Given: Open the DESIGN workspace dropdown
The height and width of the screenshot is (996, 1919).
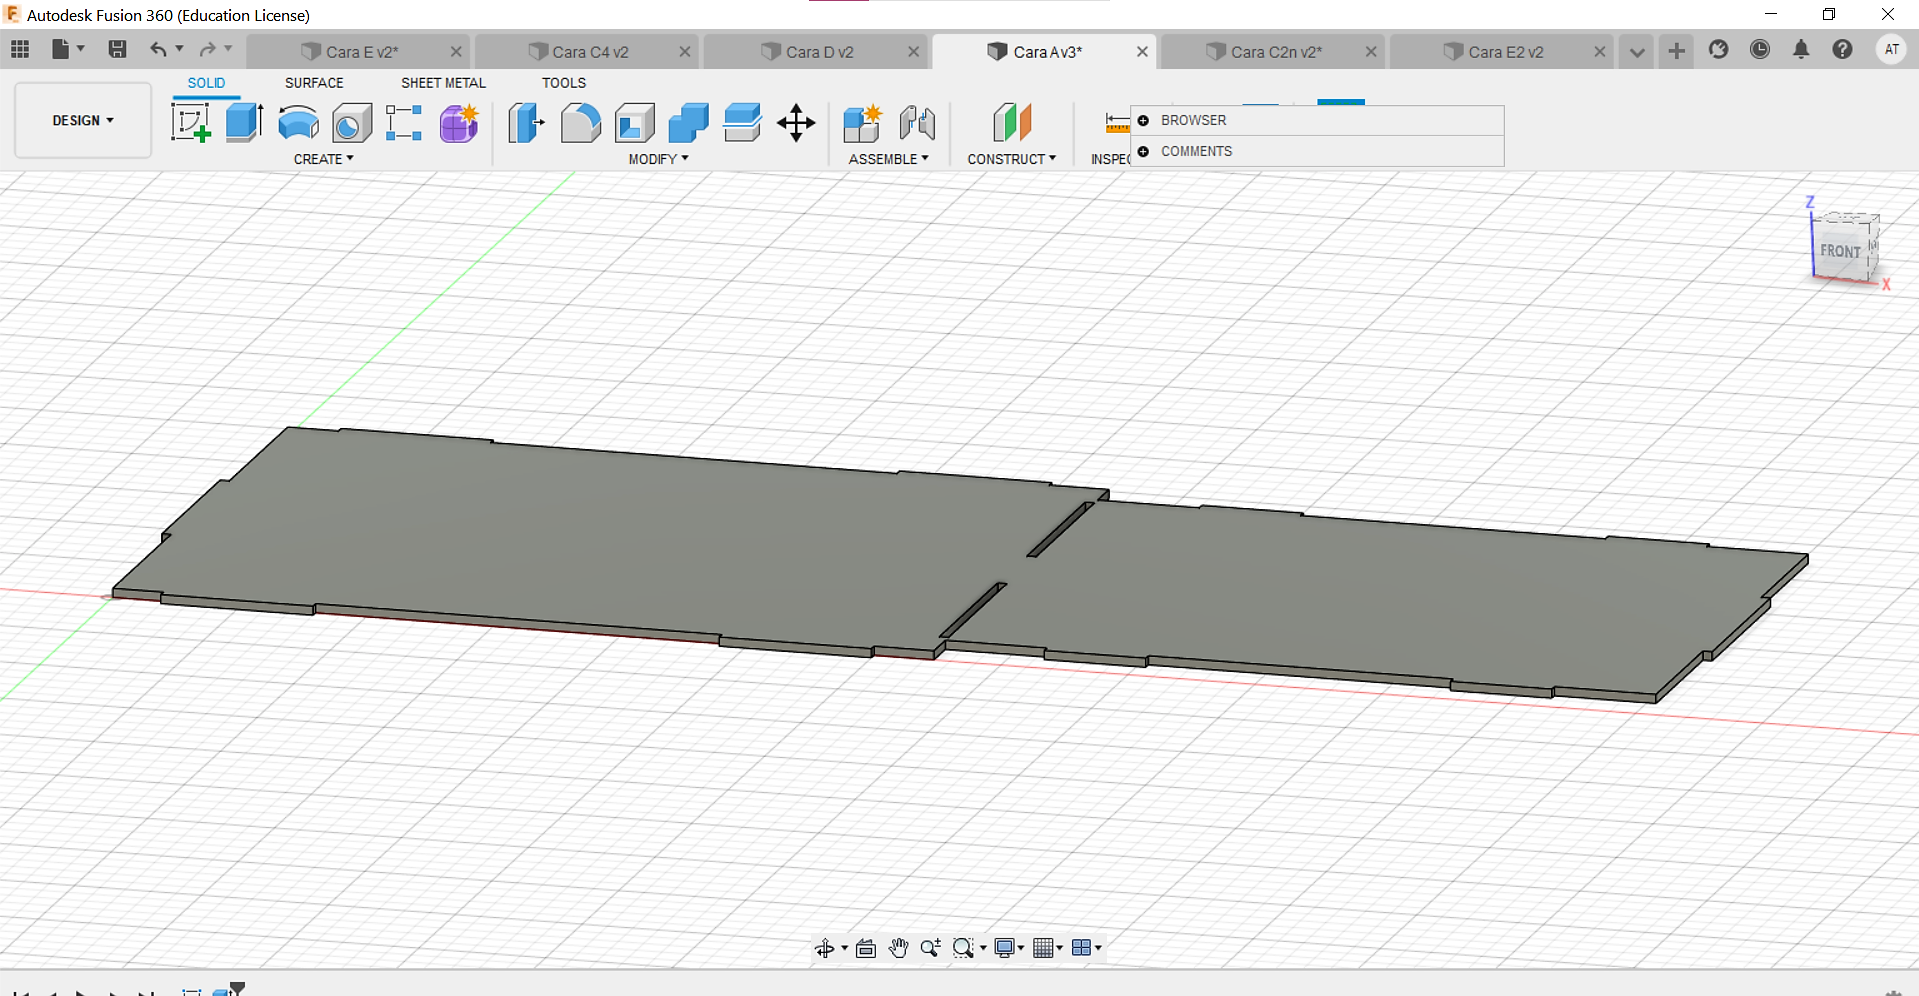Looking at the screenshot, I should click(83, 120).
